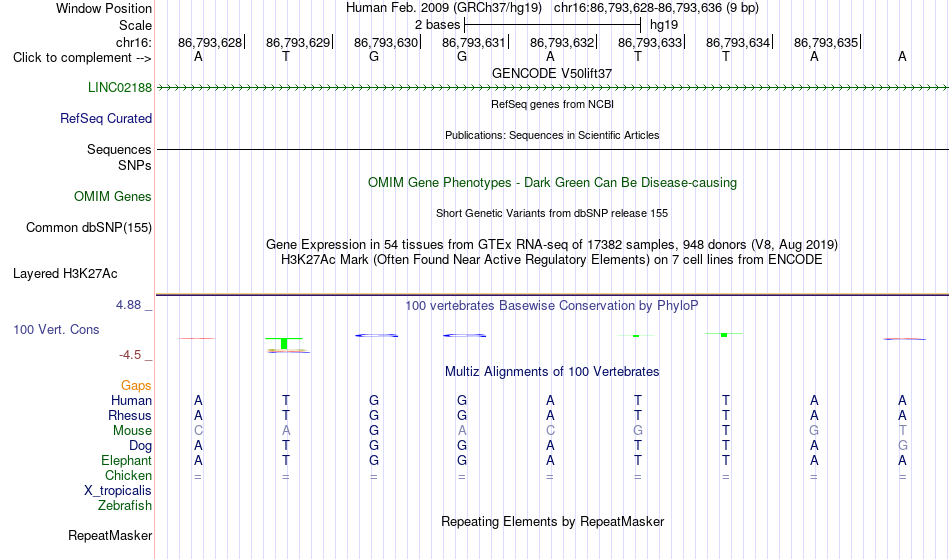Select the RepeatMasker track label
The image size is (950, 559).
pos(110,535)
